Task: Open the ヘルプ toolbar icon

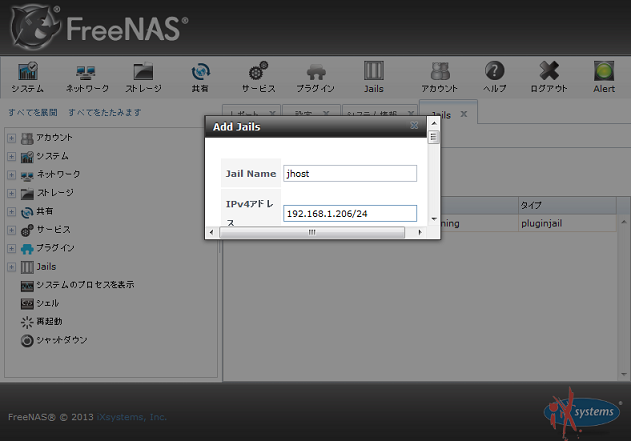Action: click(x=495, y=71)
